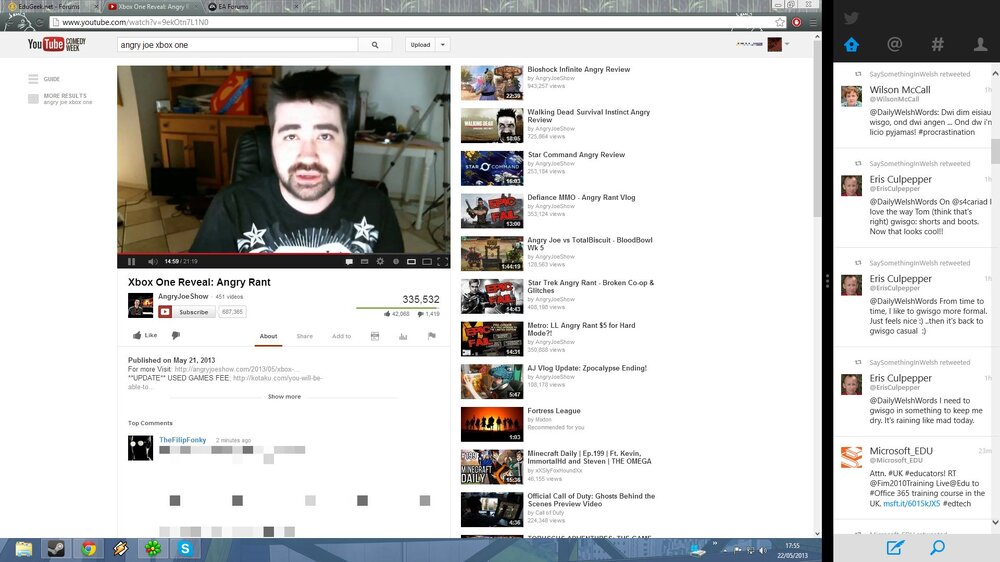Open Fortress League video thumbnail
Image resolution: width=1000 pixels, height=562 pixels.
click(492, 424)
